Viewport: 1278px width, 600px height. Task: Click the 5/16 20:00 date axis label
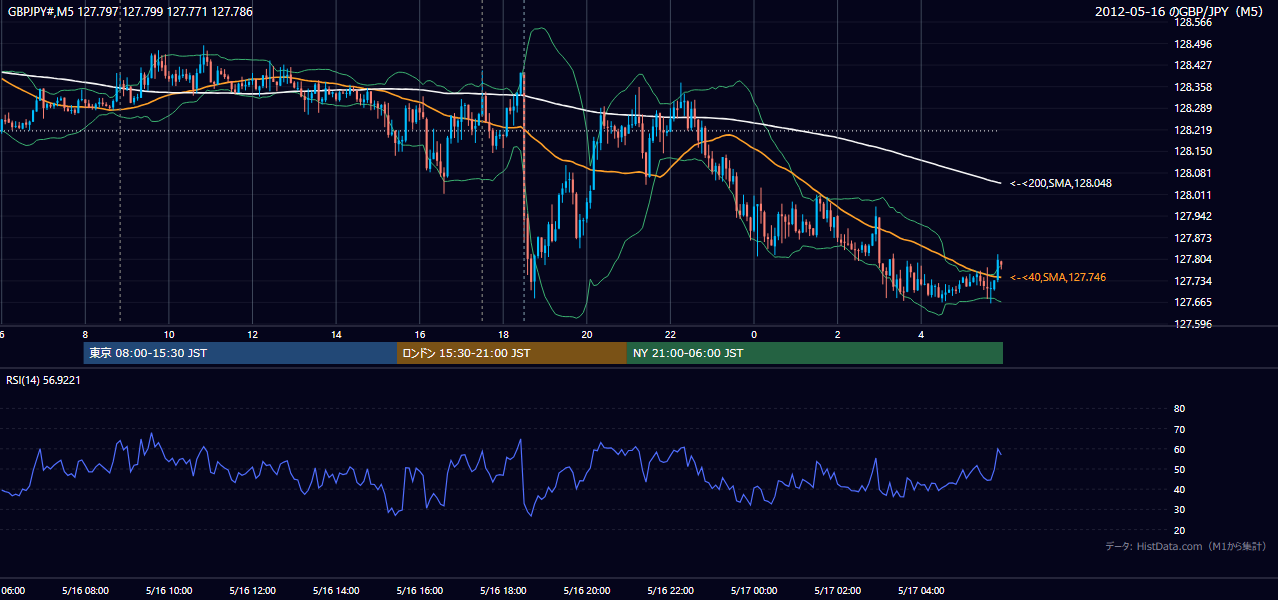pos(587,591)
